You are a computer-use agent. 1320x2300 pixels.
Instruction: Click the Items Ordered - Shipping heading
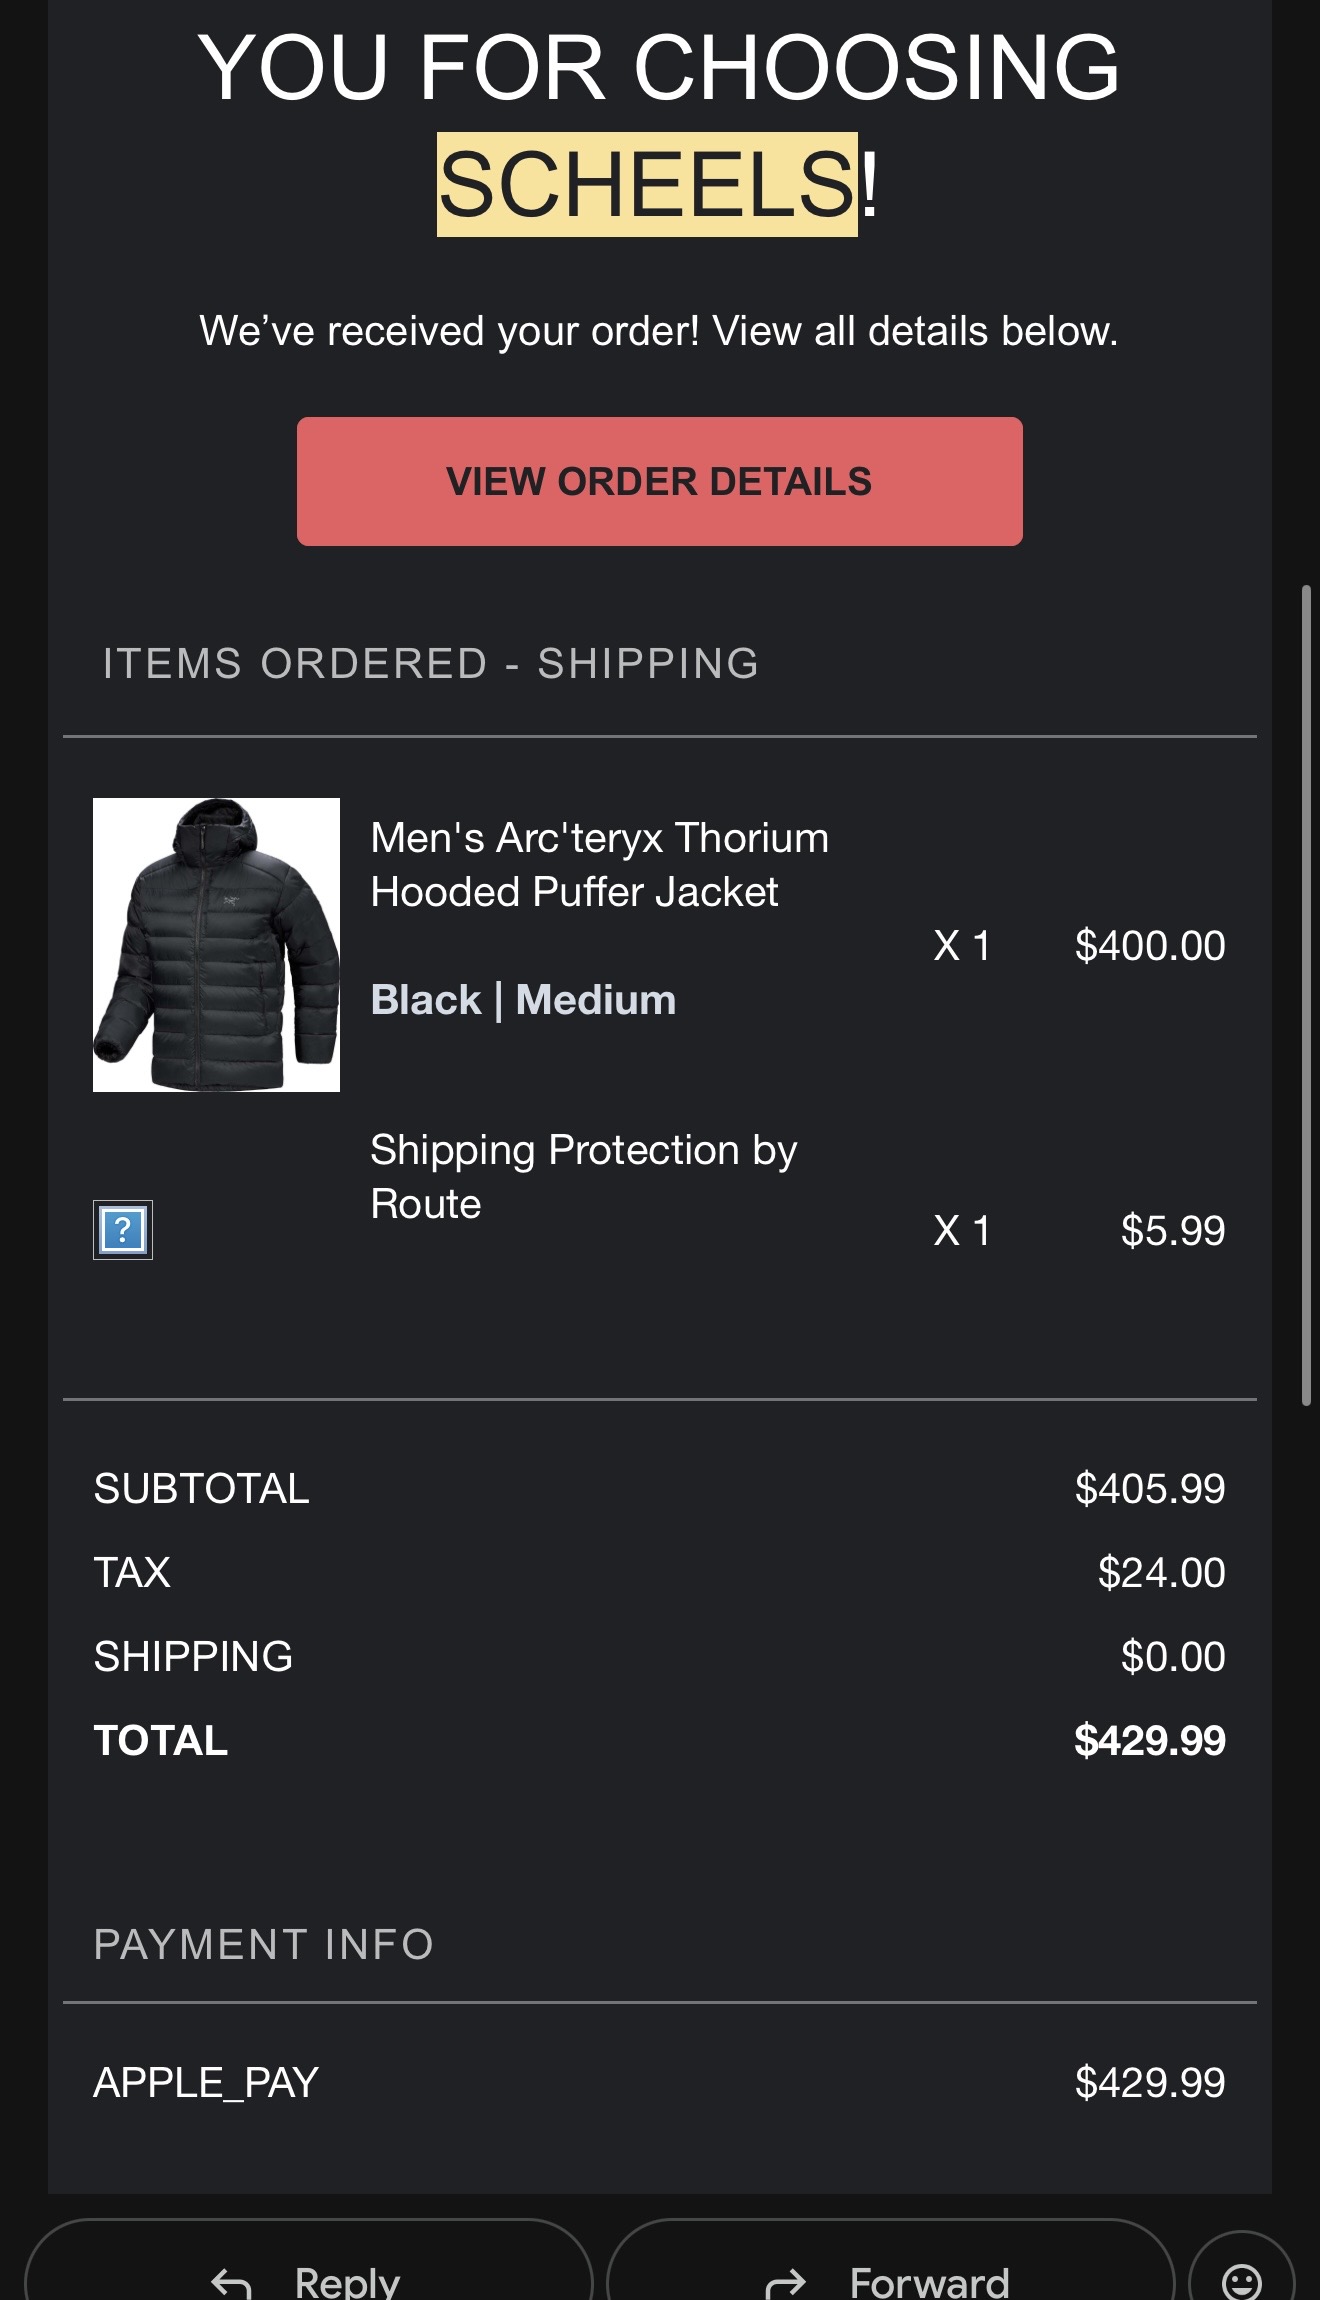point(431,663)
